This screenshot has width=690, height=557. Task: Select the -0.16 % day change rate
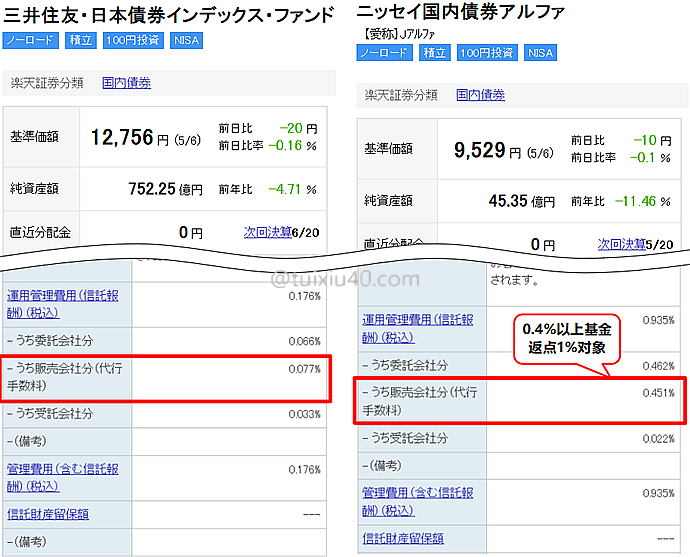[292, 146]
